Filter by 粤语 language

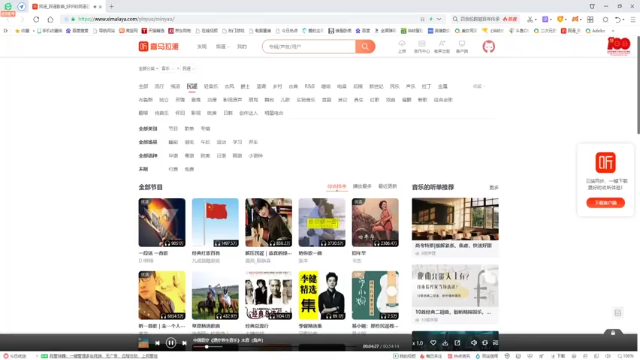[189, 156]
